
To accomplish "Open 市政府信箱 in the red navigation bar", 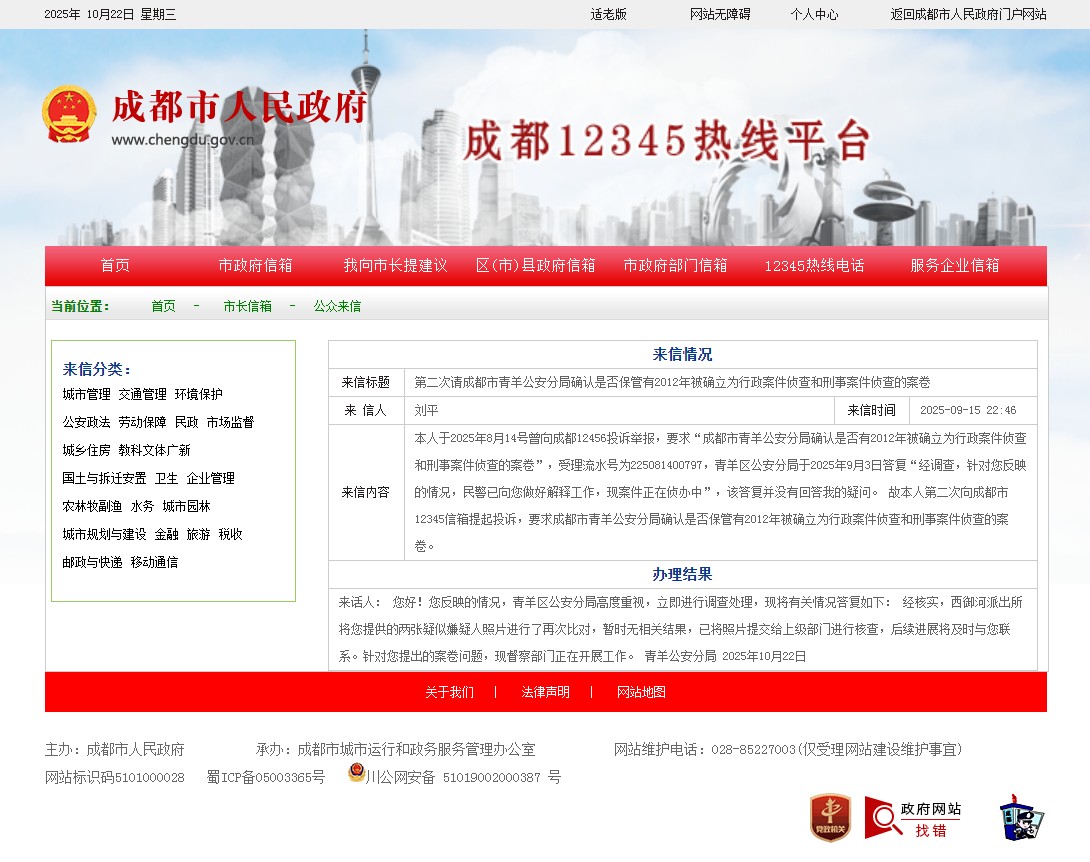I will point(255,266).
